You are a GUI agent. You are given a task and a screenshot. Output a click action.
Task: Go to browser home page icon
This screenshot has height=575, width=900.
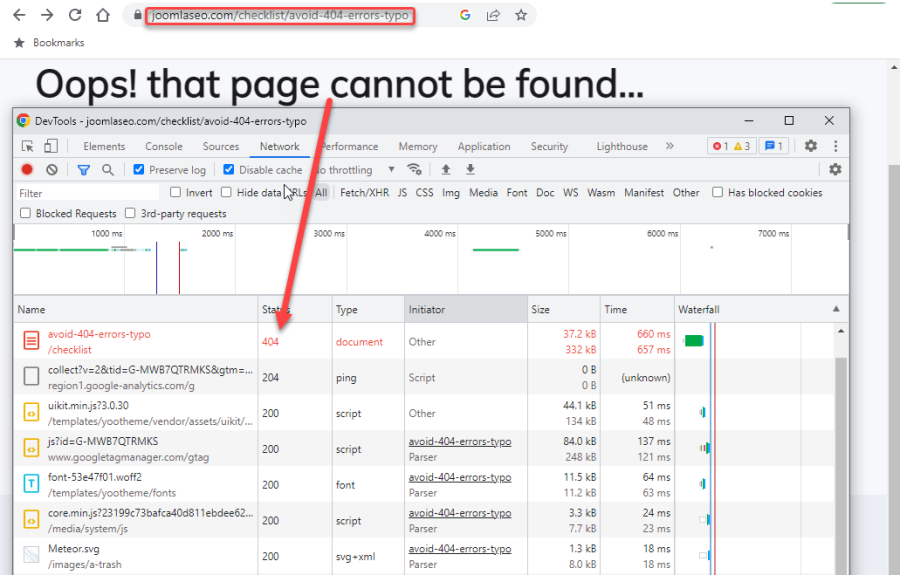click(103, 15)
